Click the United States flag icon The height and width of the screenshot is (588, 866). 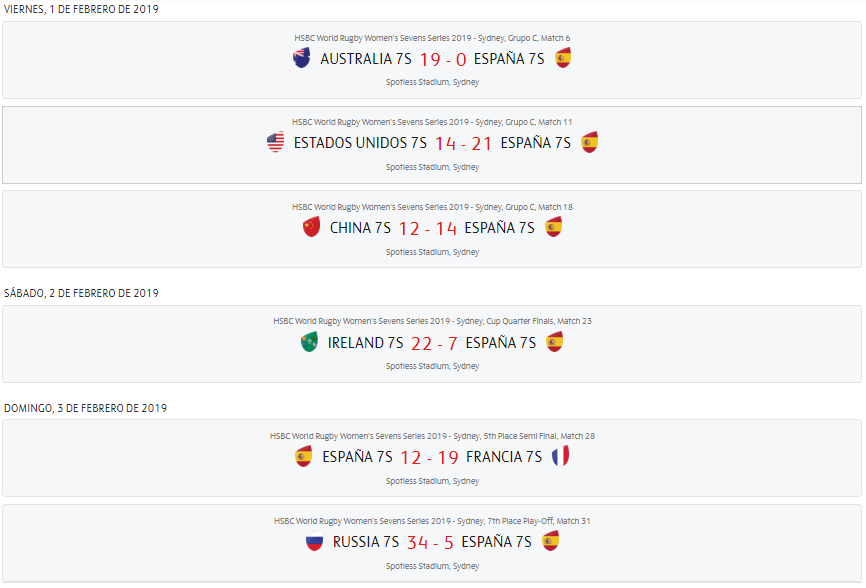pos(276,143)
